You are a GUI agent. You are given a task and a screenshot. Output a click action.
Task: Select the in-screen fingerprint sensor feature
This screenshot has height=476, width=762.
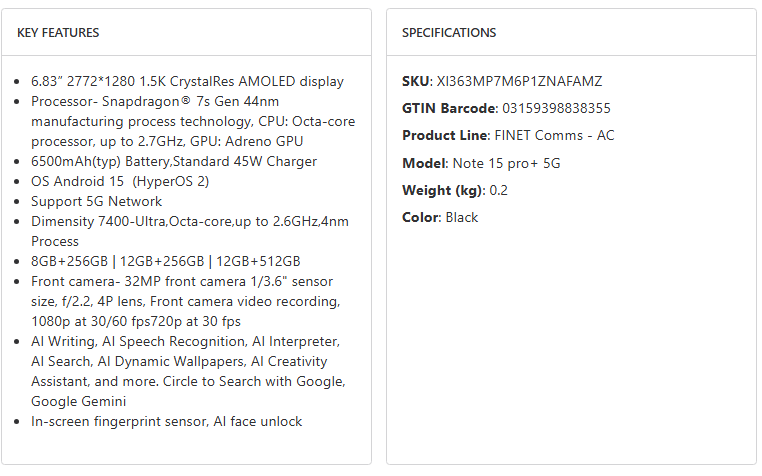point(166,421)
